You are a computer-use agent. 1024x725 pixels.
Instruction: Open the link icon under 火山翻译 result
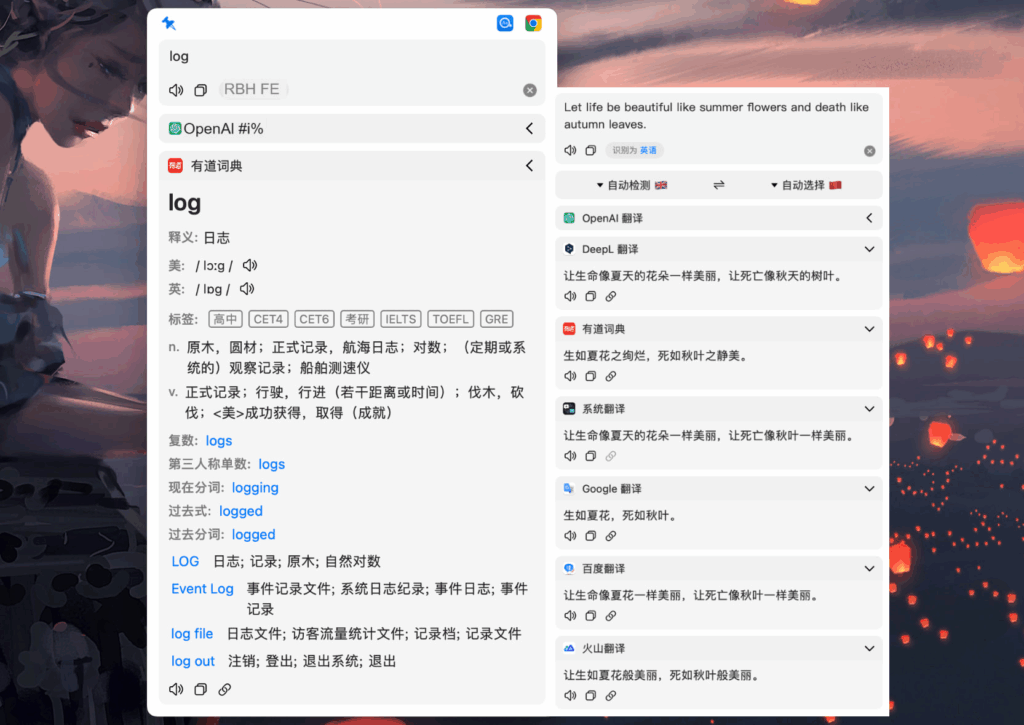pyautogui.click(x=610, y=695)
